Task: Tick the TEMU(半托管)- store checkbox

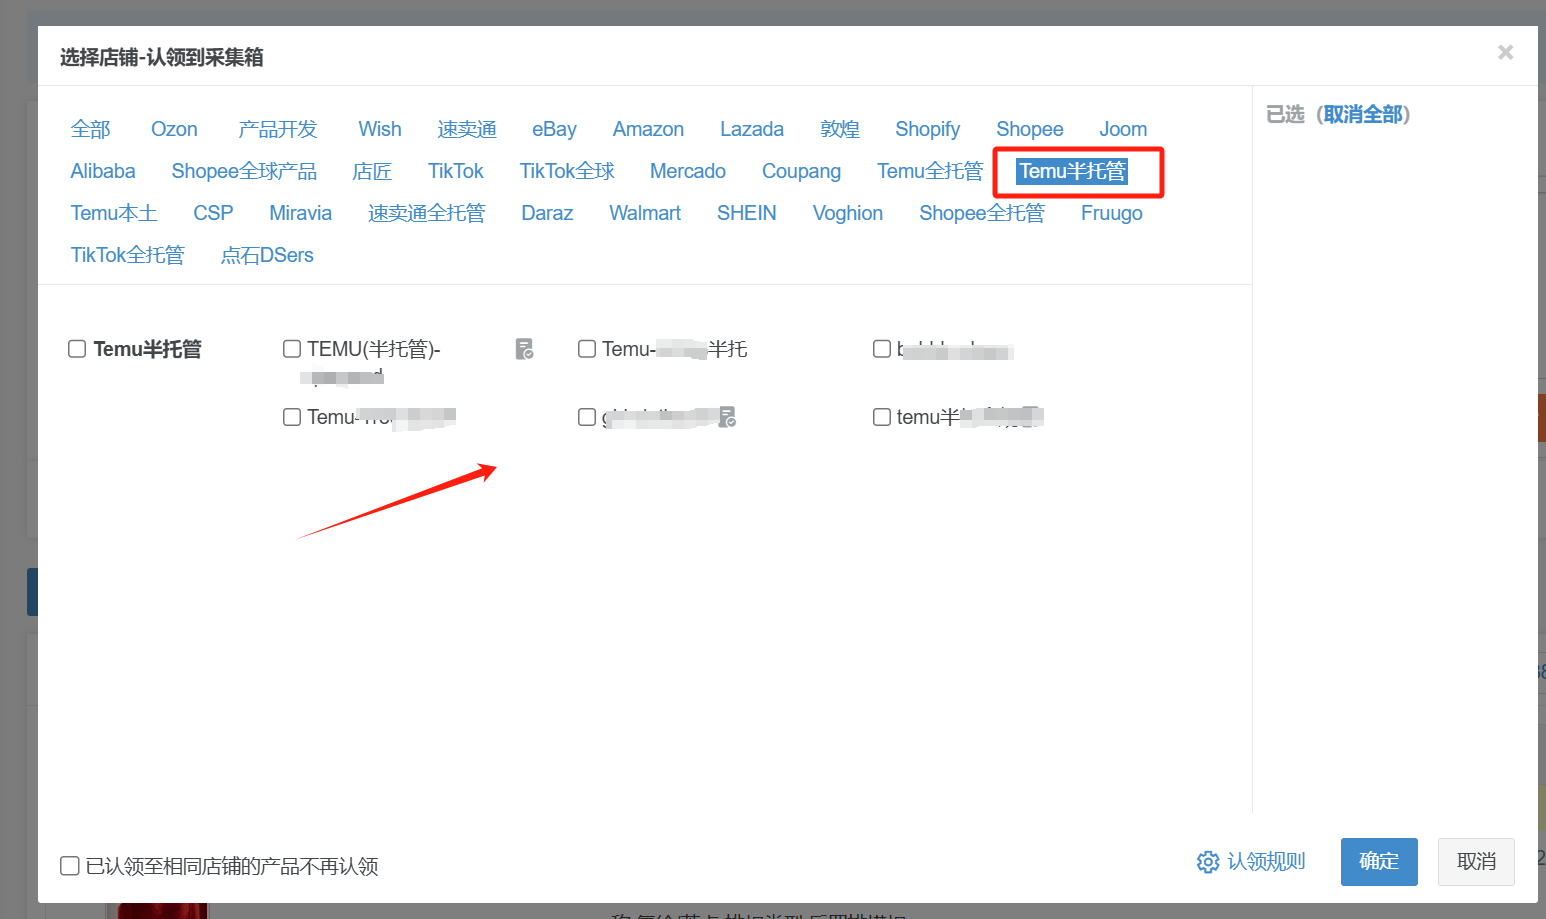Action: [292, 349]
